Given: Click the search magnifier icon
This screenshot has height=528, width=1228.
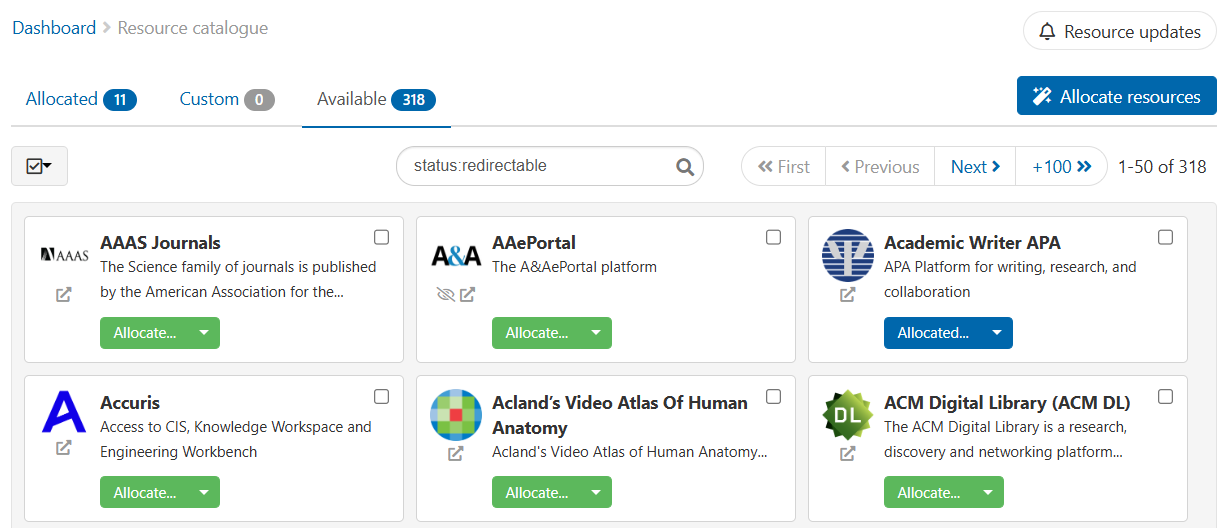Looking at the screenshot, I should coord(685,167).
